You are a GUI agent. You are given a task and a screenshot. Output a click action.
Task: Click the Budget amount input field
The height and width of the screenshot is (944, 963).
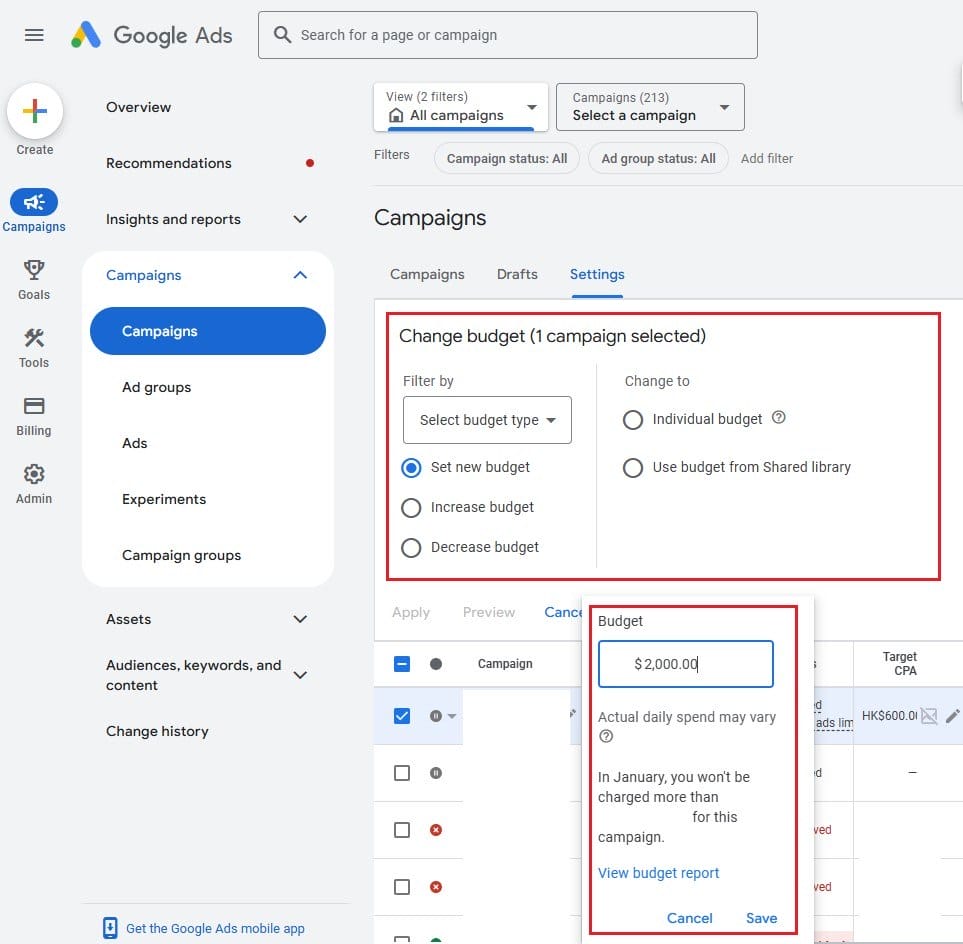click(686, 664)
